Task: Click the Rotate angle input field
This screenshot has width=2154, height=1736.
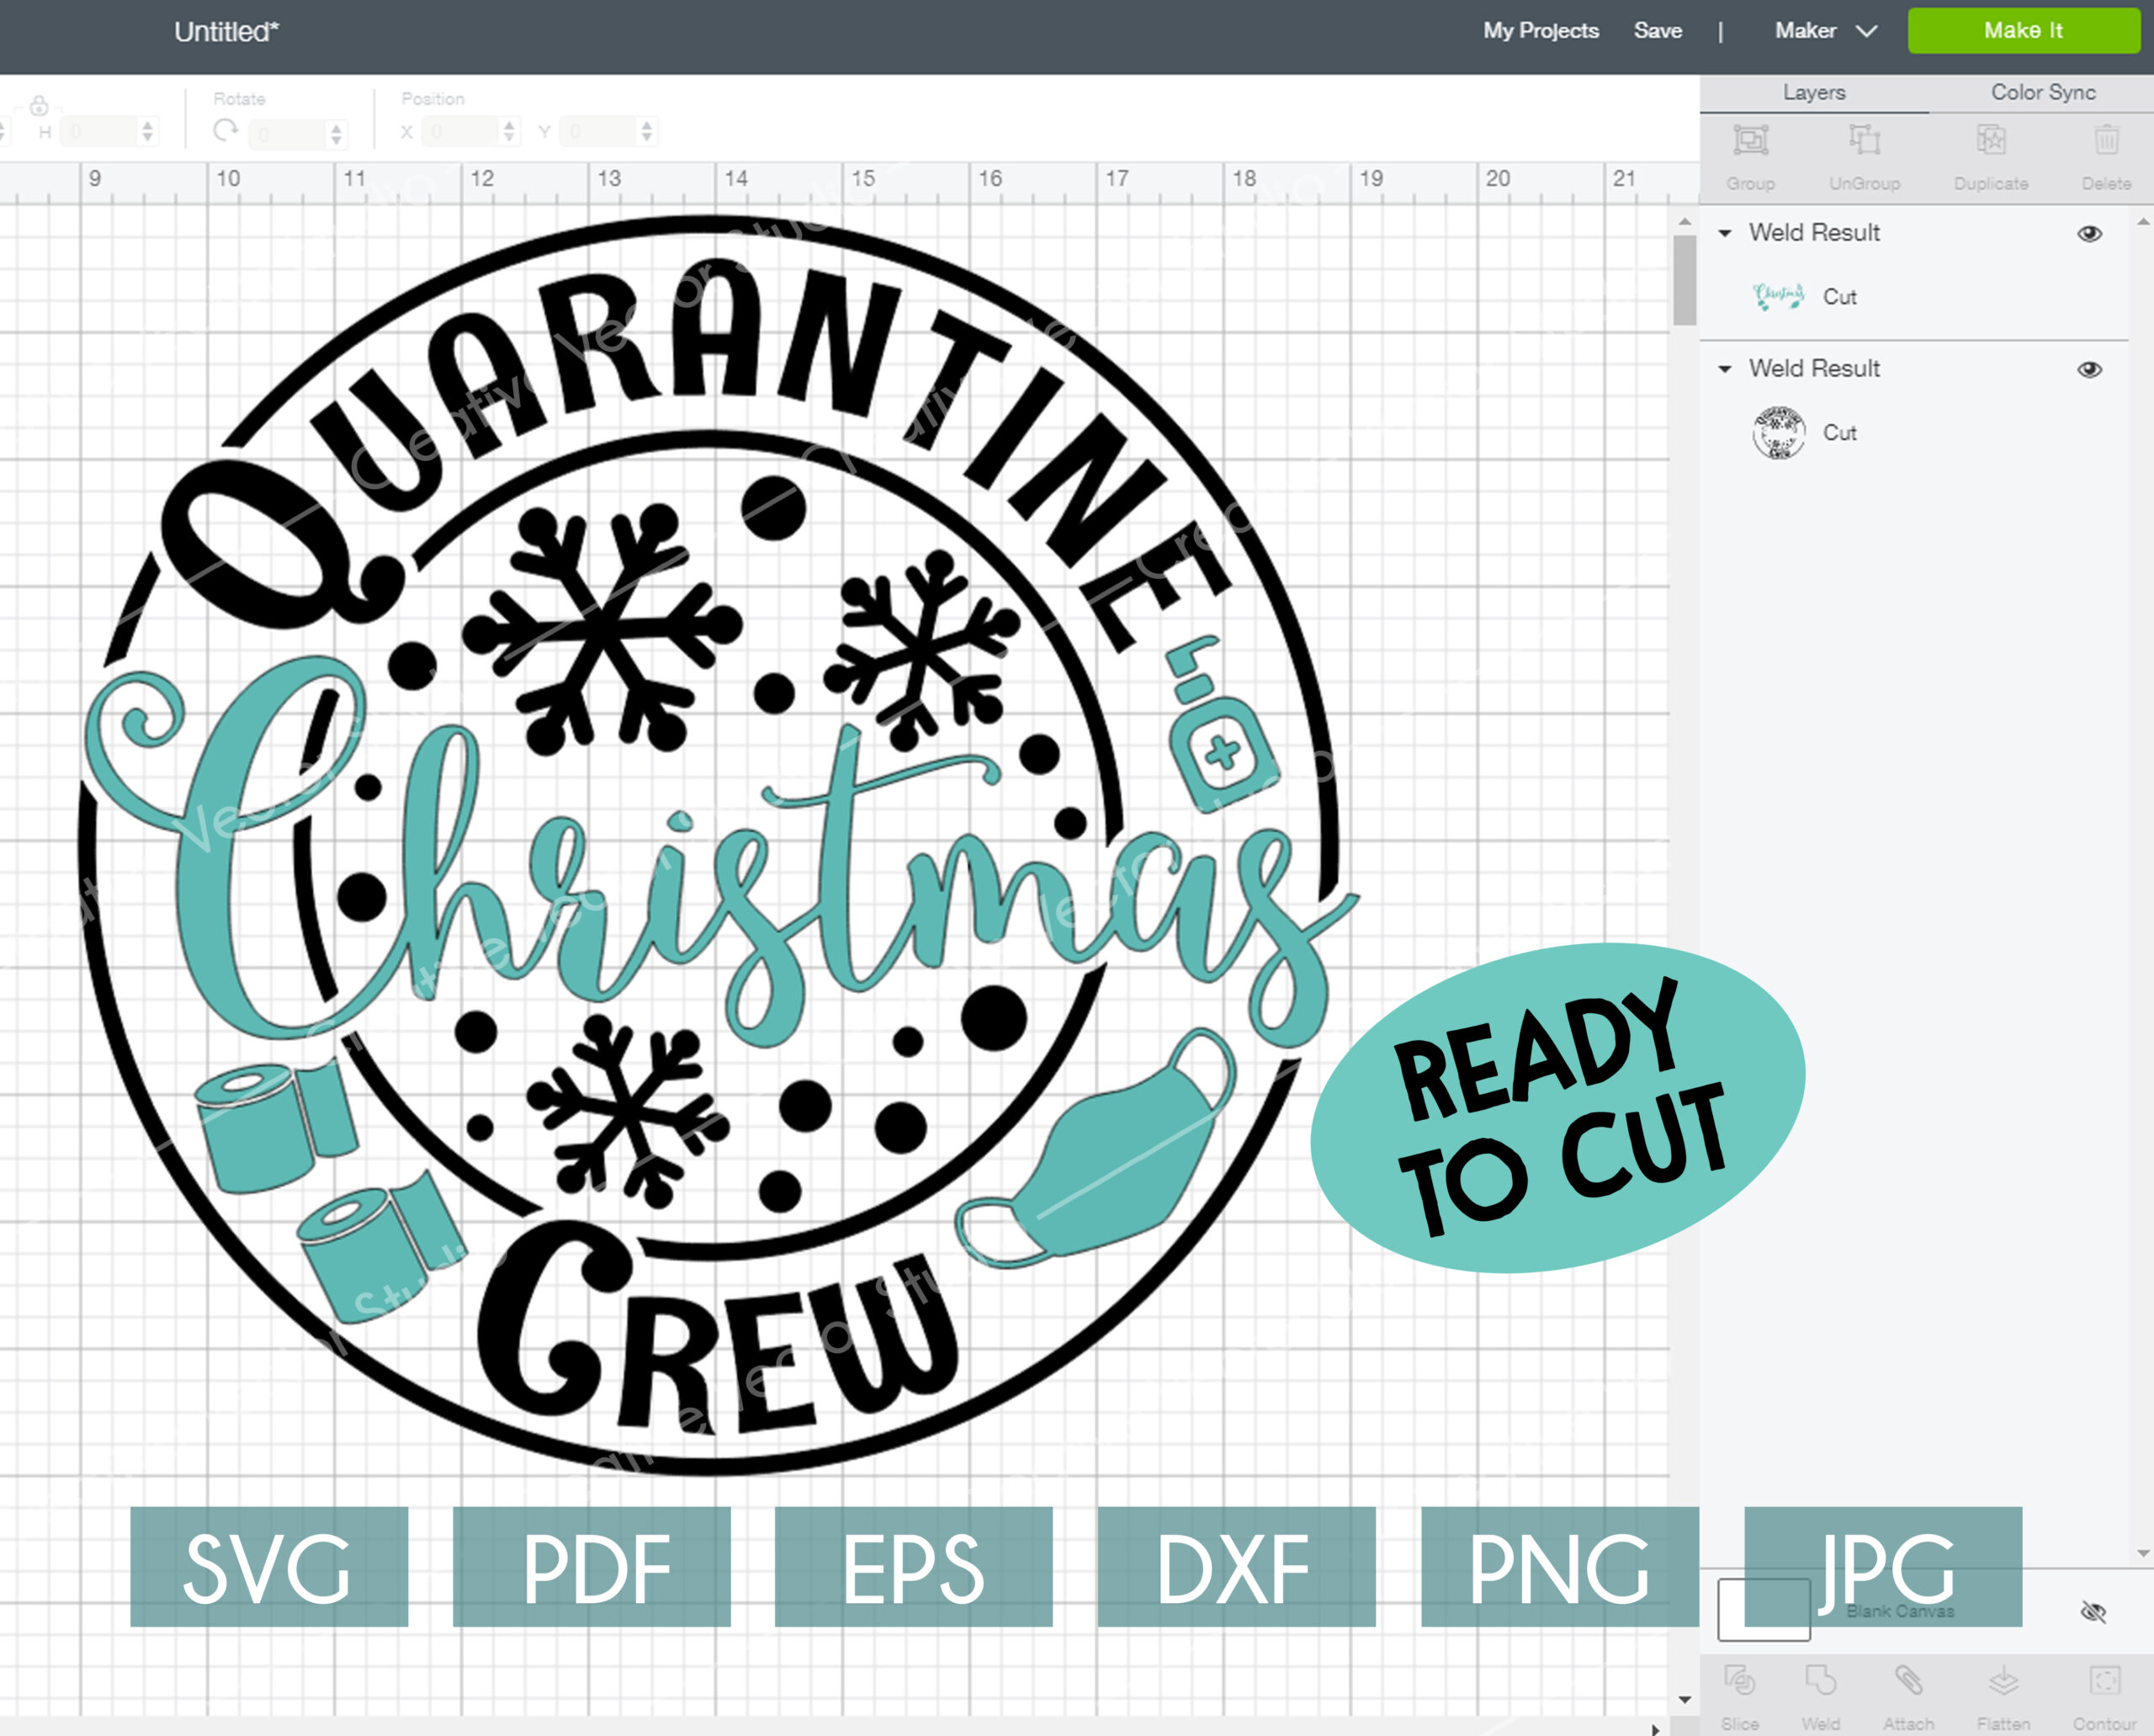Action: tap(287, 133)
